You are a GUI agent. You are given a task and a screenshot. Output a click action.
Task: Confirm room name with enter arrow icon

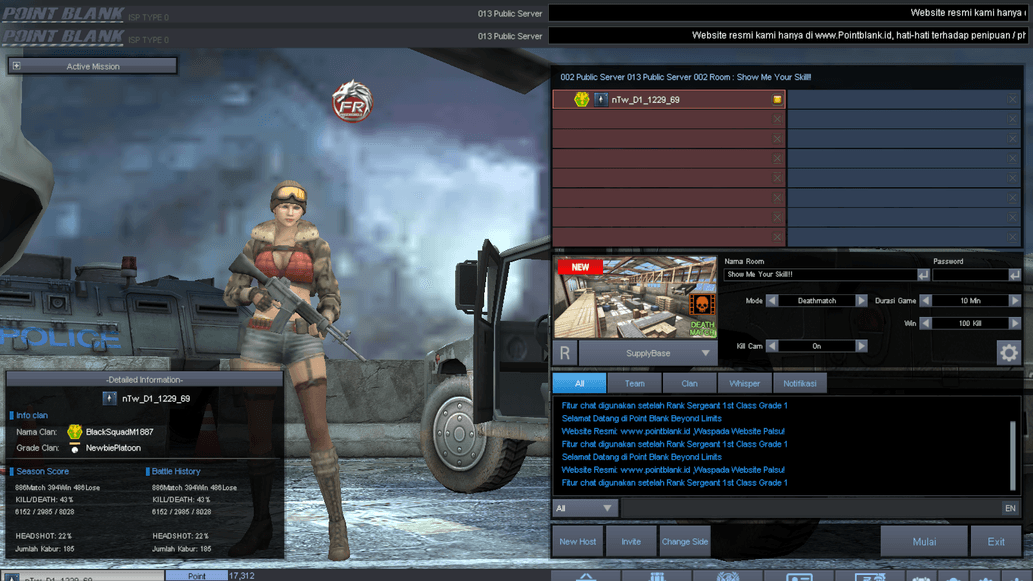coord(923,275)
